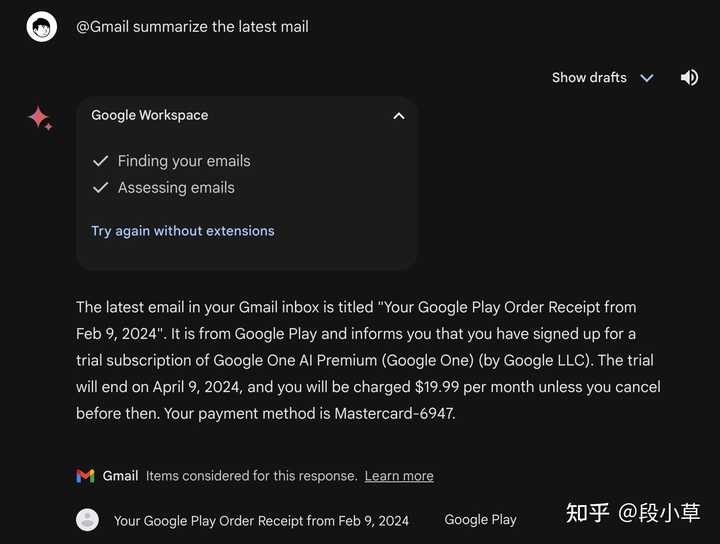Screen dimensions: 720x544
Task: Click the Gemini sparkle icon
Action: [40, 118]
